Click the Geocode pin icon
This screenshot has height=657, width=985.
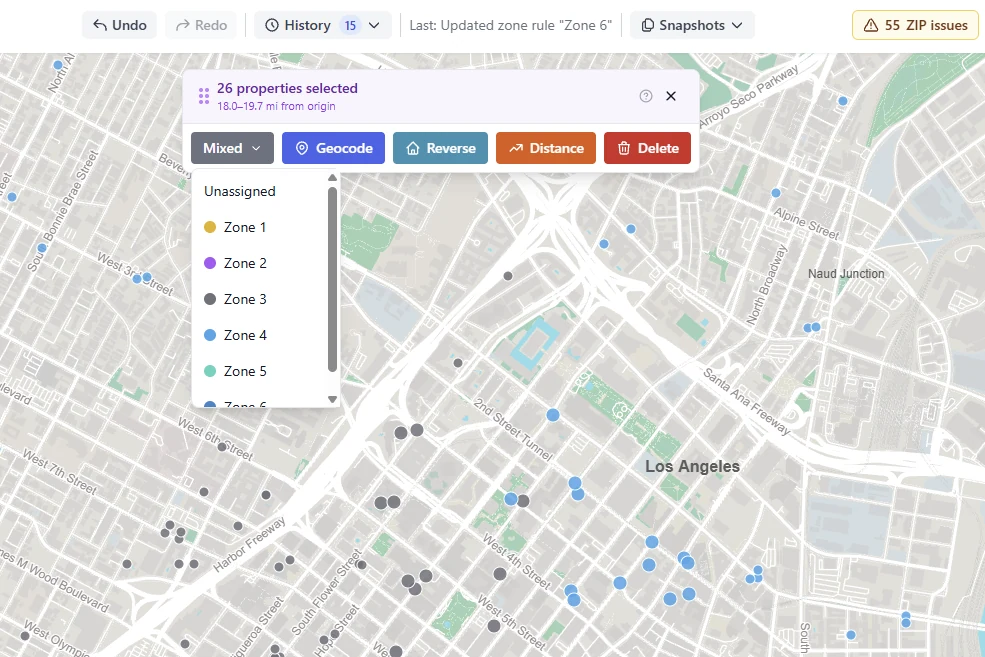click(302, 148)
